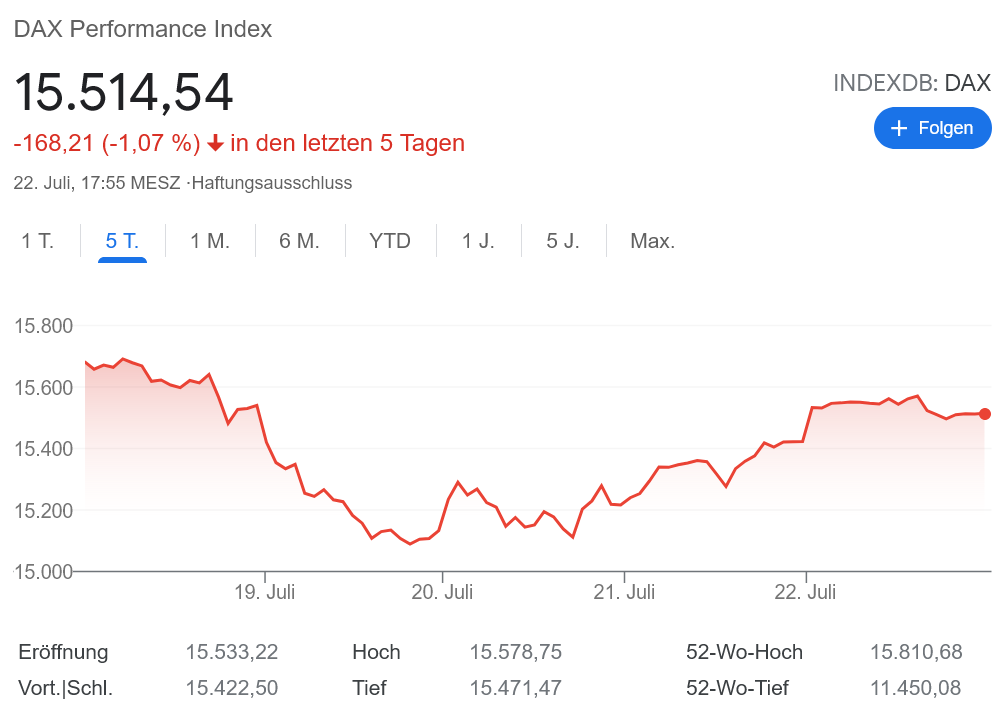The width and height of the screenshot is (1008, 728).
Task: Select the 1 T. time range tab
Action: 38,241
